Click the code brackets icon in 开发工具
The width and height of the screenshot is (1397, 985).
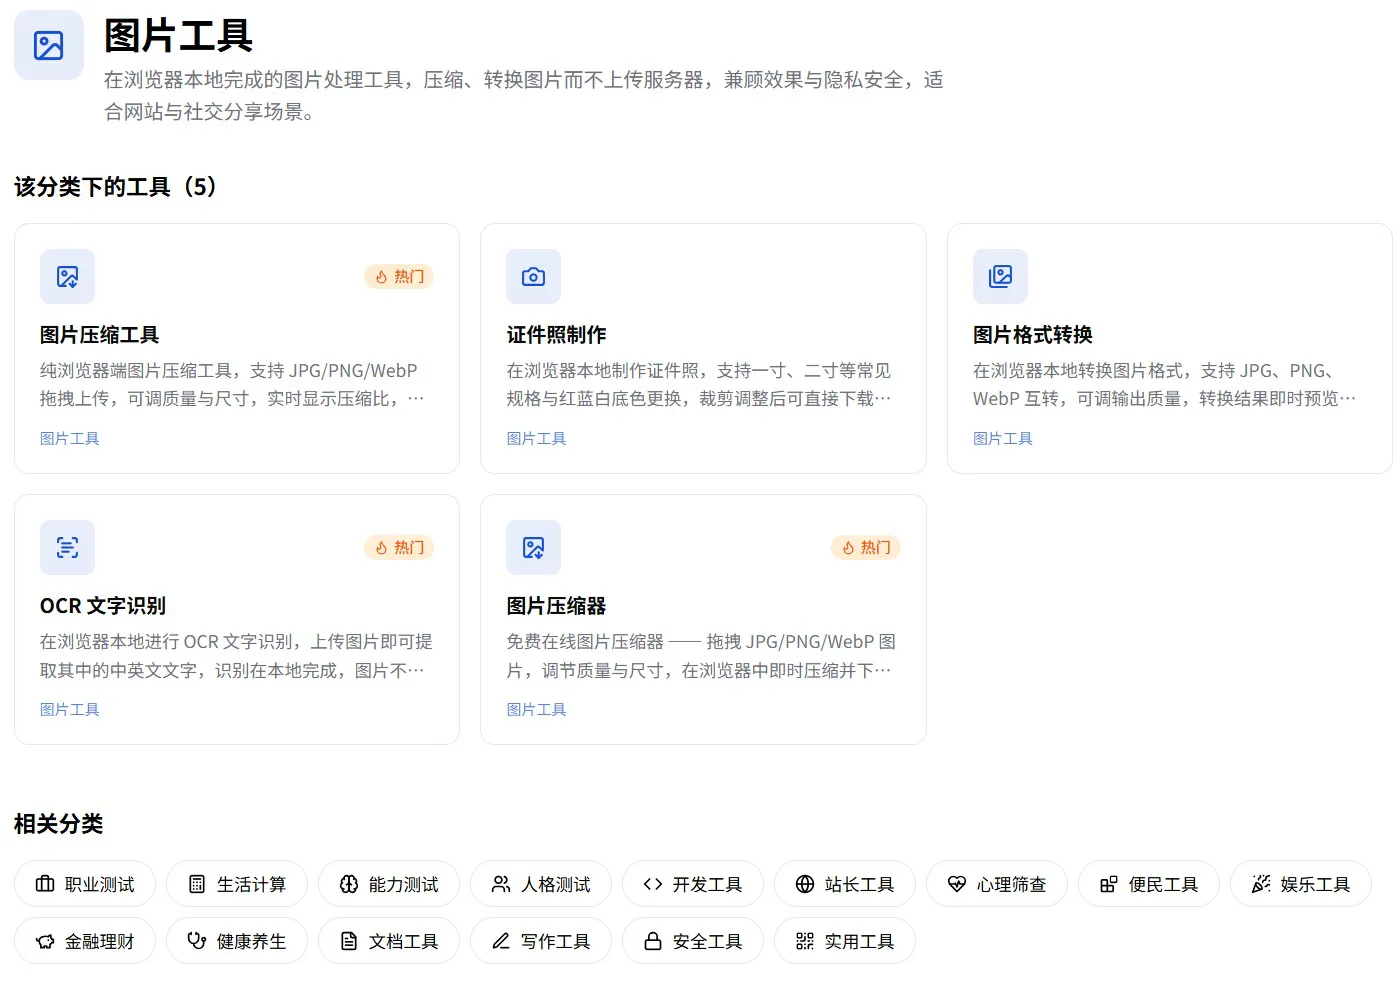coord(653,884)
